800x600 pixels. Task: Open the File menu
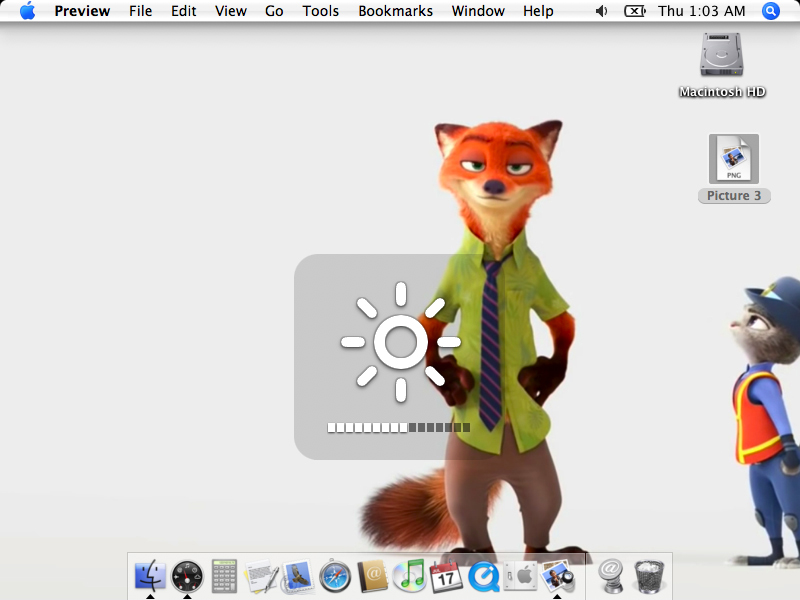(140, 11)
